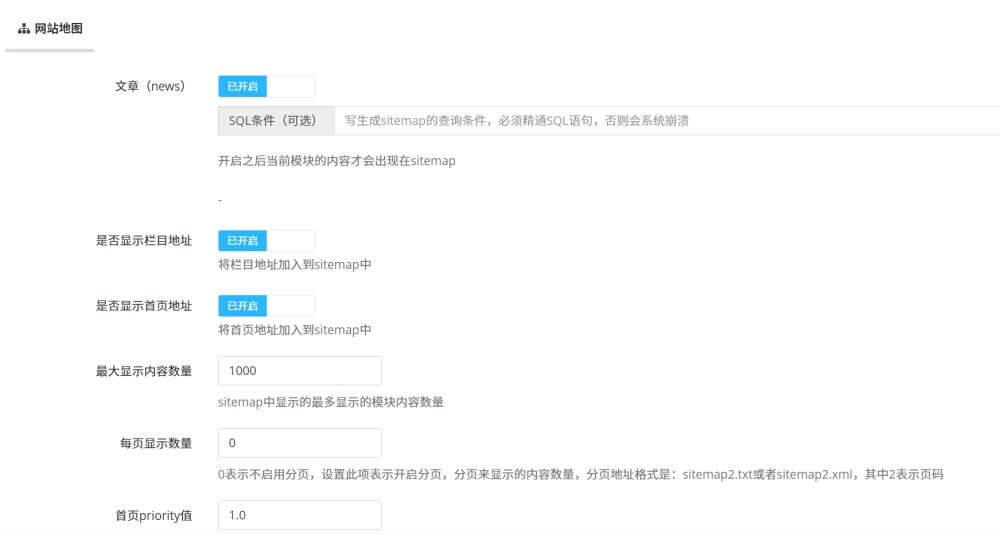This screenshot has height=536, width=1000.
Task: Turn off the 是否显示首页地址 switch
Action: point(266,306)
